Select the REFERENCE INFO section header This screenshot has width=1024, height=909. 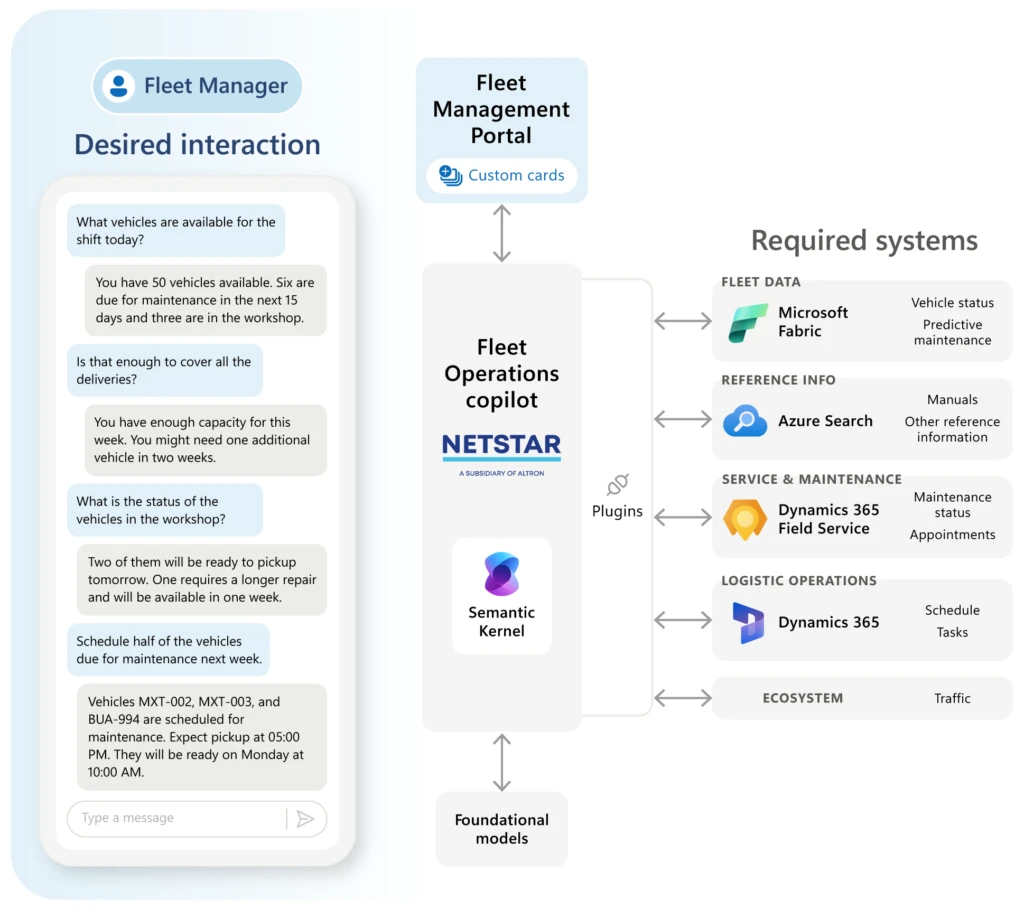(778, 380)
